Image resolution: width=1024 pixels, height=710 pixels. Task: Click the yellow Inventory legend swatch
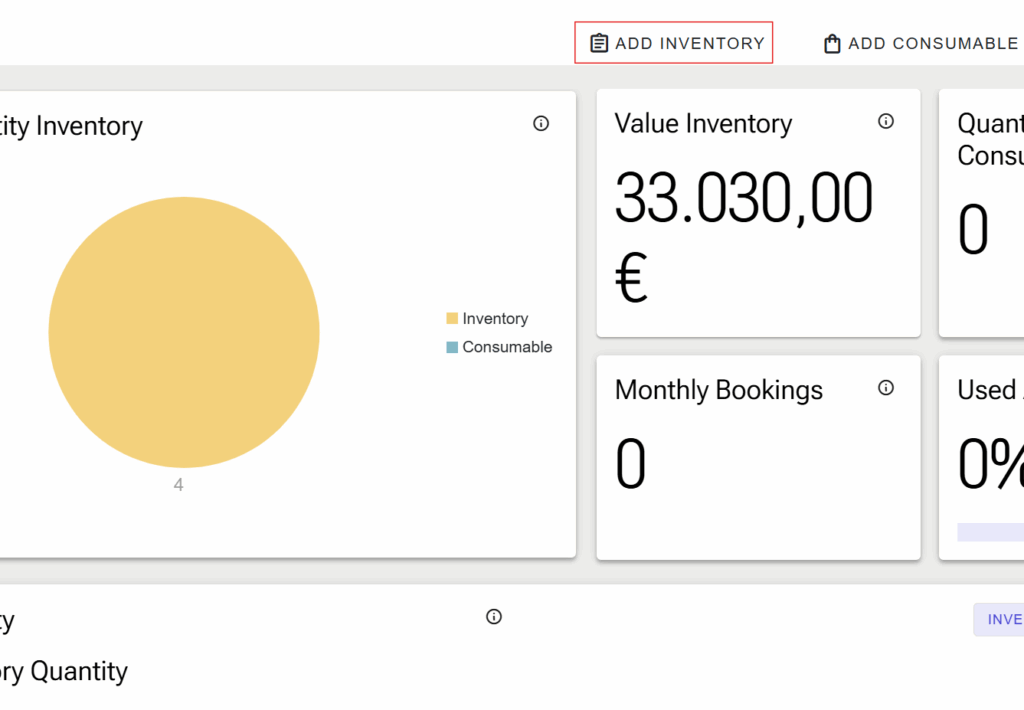452,318
